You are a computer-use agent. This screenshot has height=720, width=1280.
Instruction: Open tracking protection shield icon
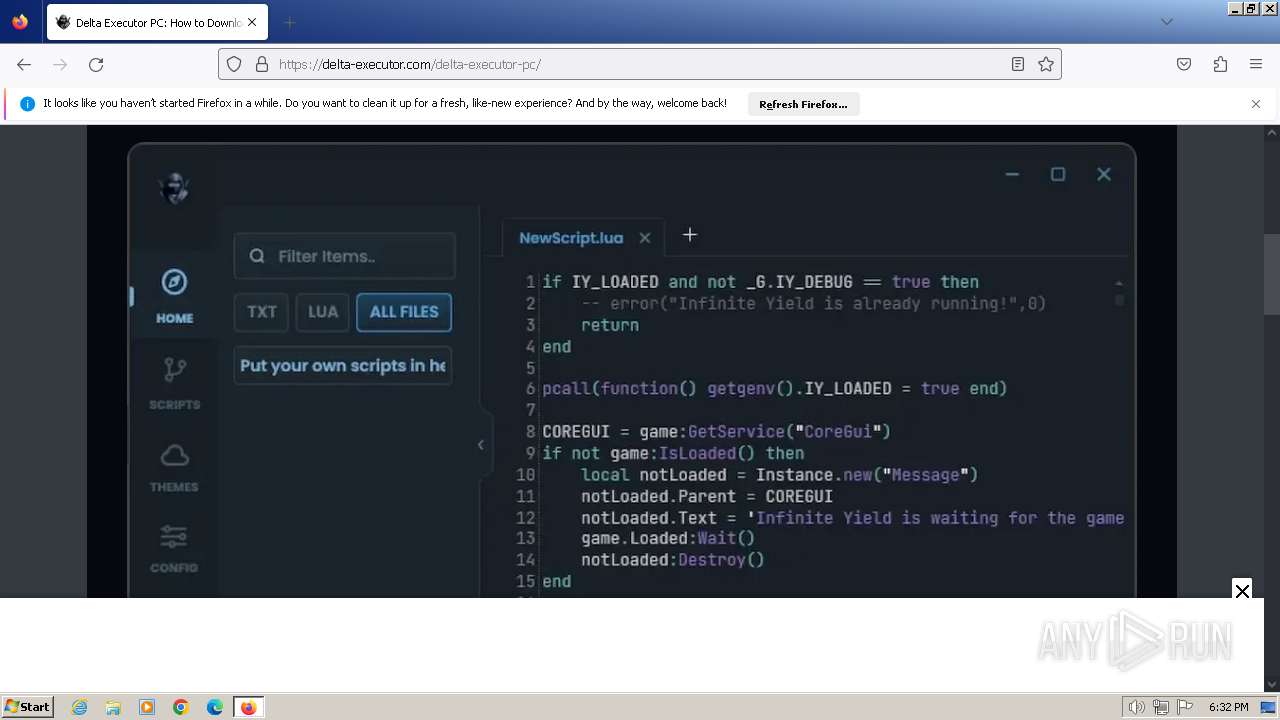point(234,64)
